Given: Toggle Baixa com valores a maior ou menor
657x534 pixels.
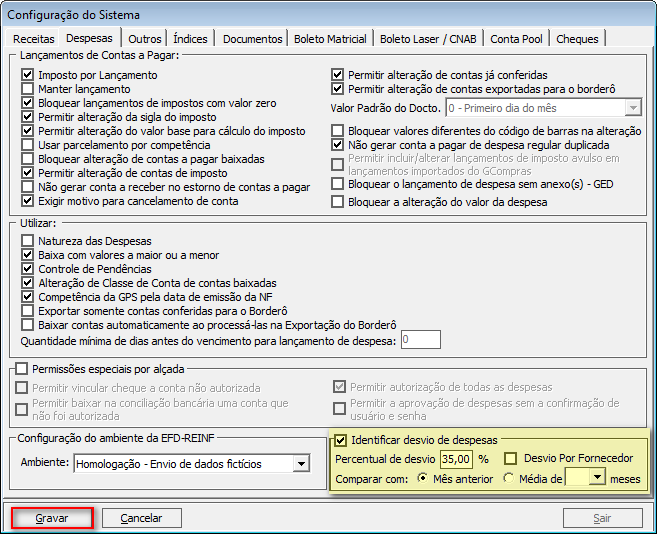Looking at the screenshot, I should point(28,255).
